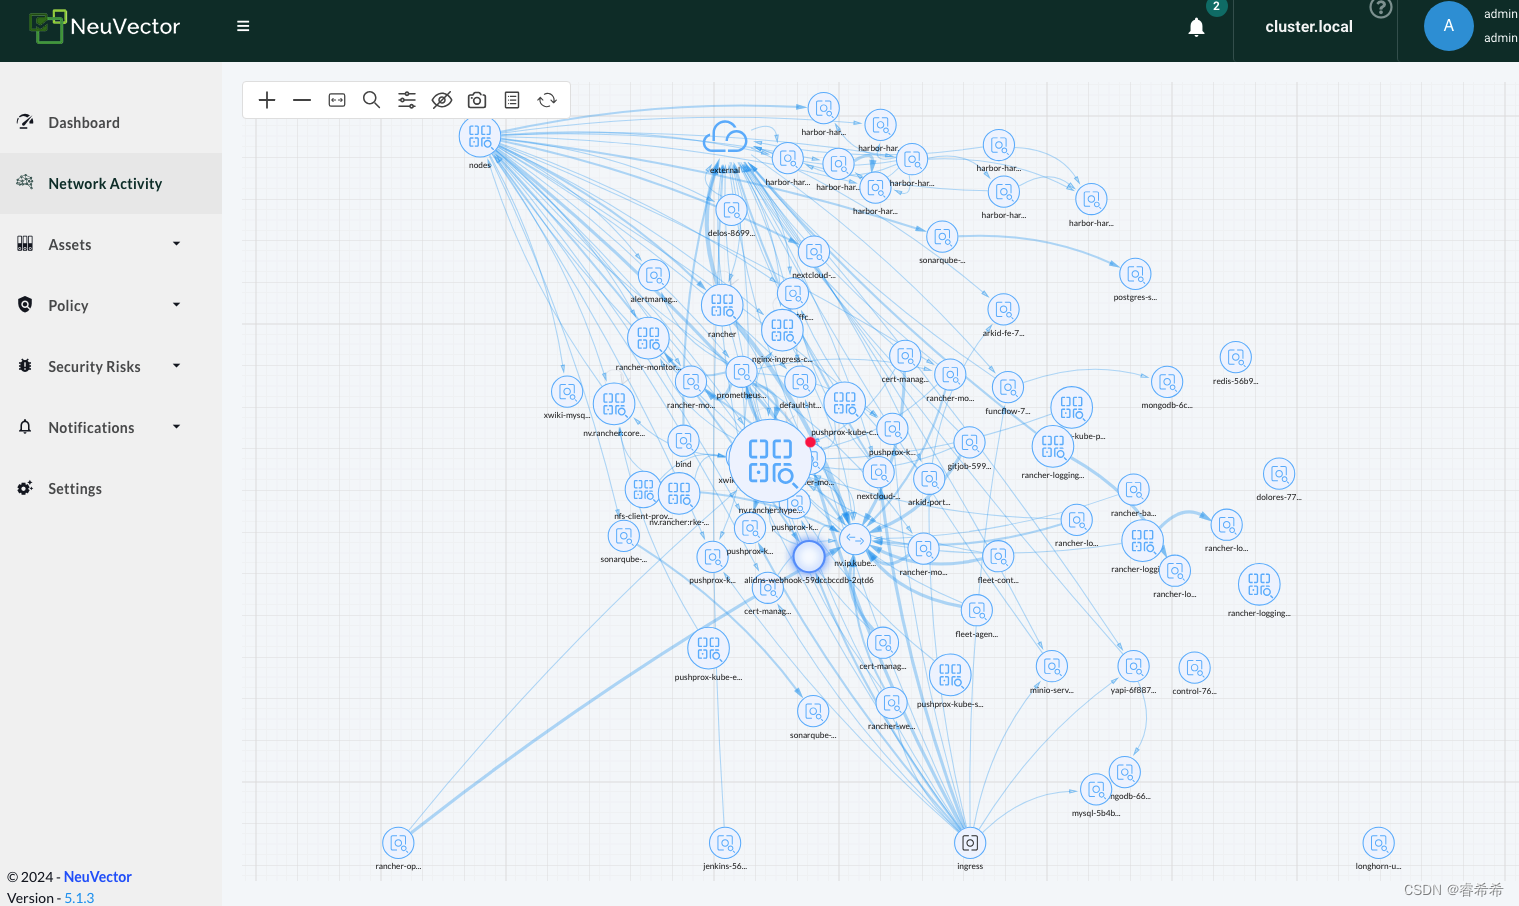Screen dimensions: 1519x906
Task: Select the nv.ip.kube... node
Action: coord(855,540)
